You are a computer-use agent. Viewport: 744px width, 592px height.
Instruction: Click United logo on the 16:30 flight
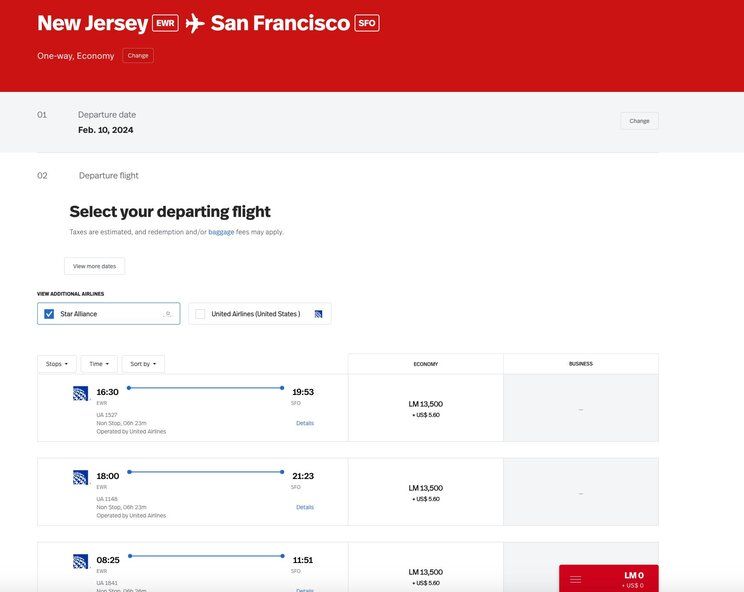coord(81,394)
